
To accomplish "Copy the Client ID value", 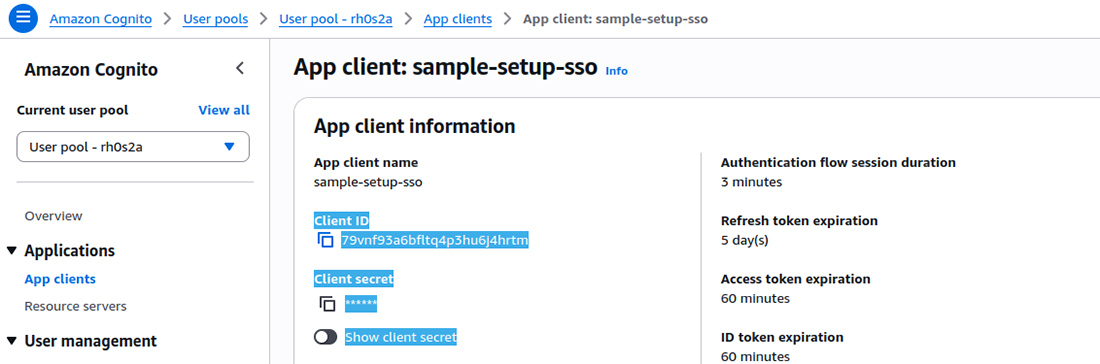I will pyautogui.click(x=326, y=241).
